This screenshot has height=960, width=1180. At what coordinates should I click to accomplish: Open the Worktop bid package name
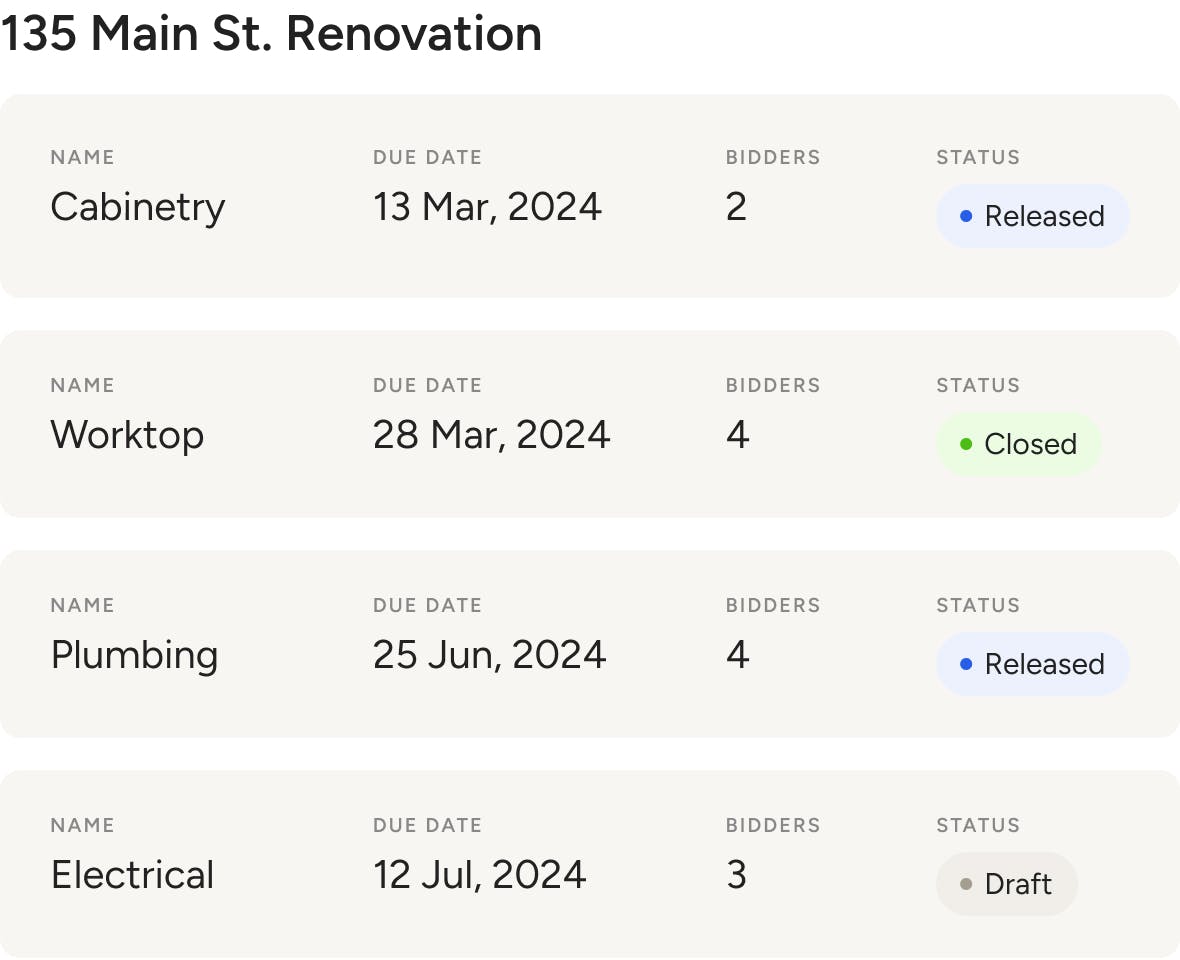coord(127,435)
